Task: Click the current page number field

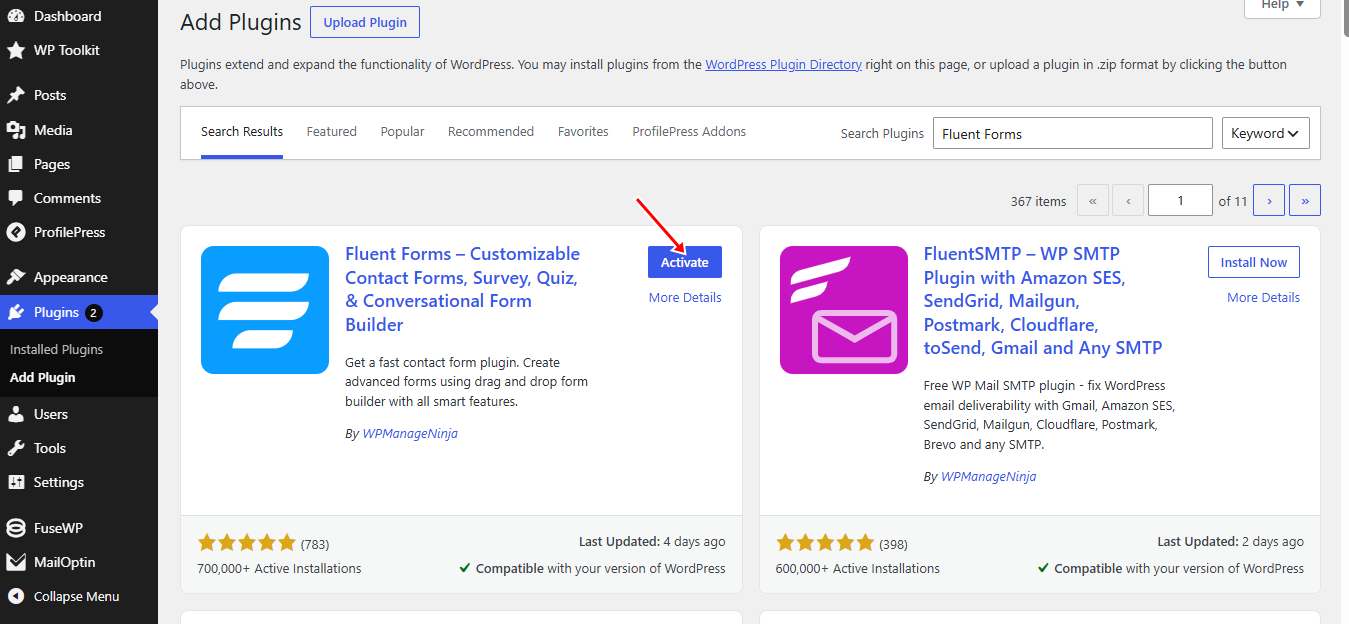Action: (x=1180, y=200)
